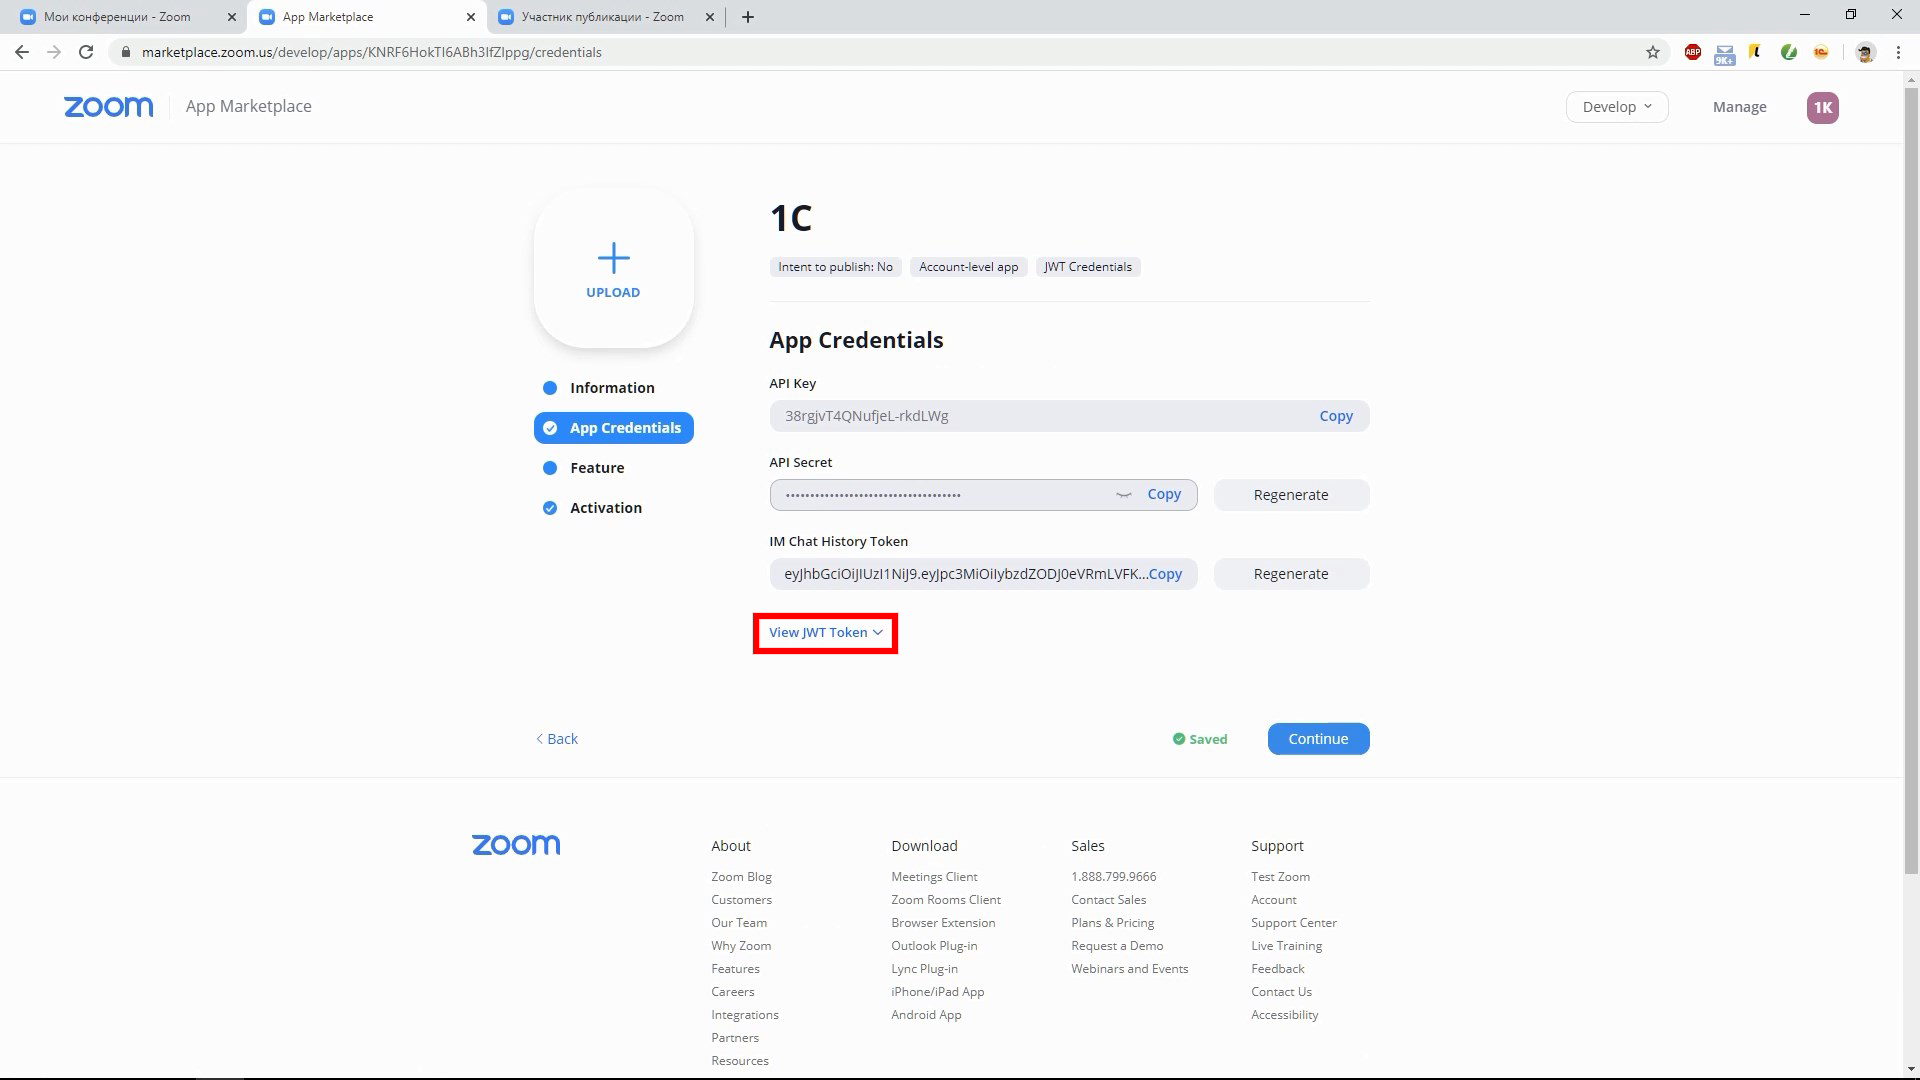Switch to Участник публикации - Zoom tab
1920x1080 pixels.
point(603,17)
